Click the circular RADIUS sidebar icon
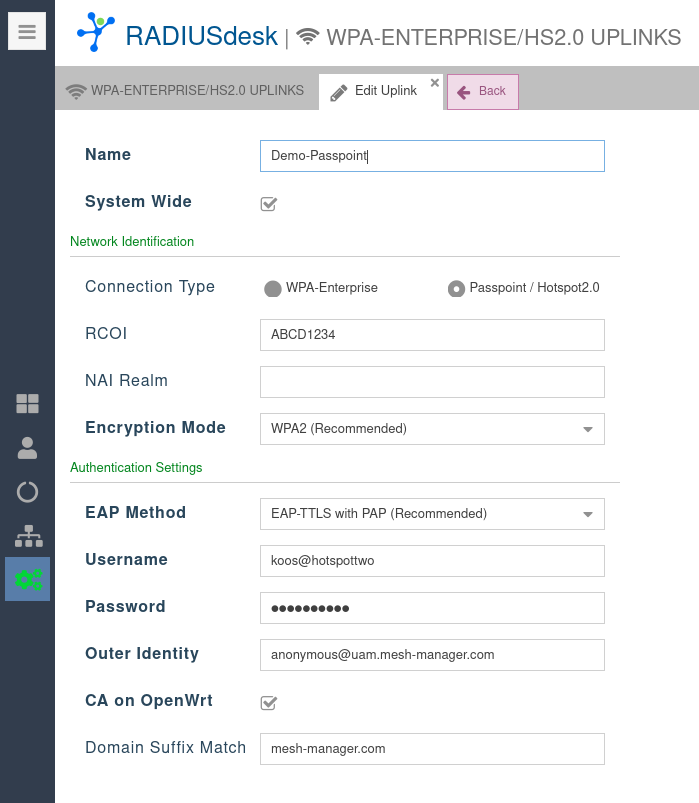Viewport: 699px width, 803px height. click(x=27, y=492)
